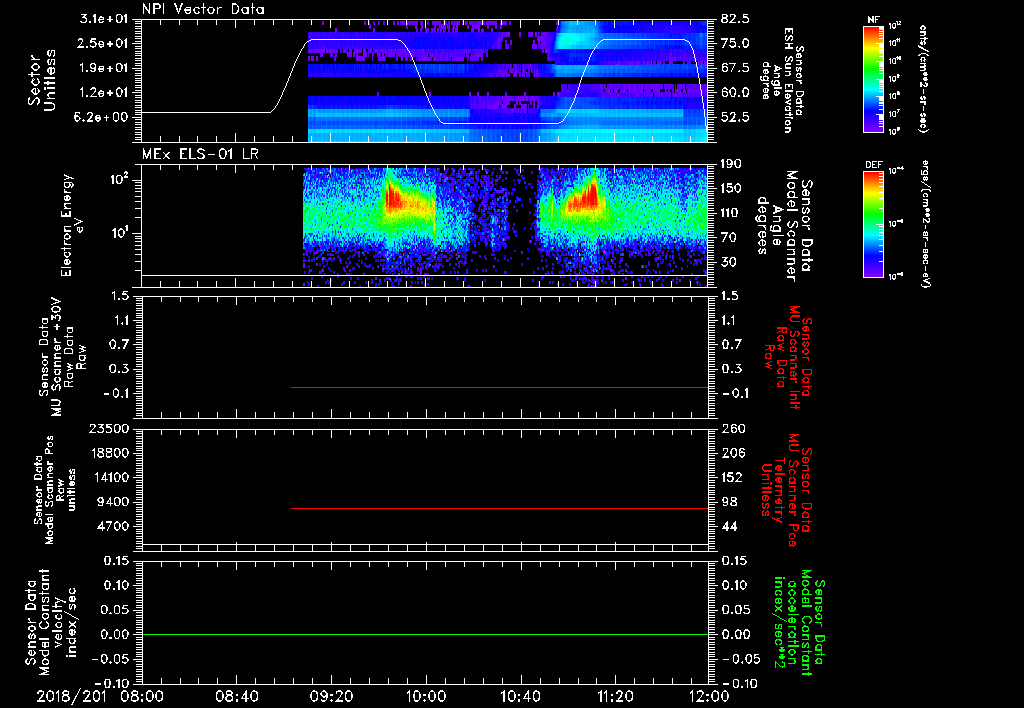Click the 08:40 time axis label
Screen dimensions: 1024x708
pos(238,696)
